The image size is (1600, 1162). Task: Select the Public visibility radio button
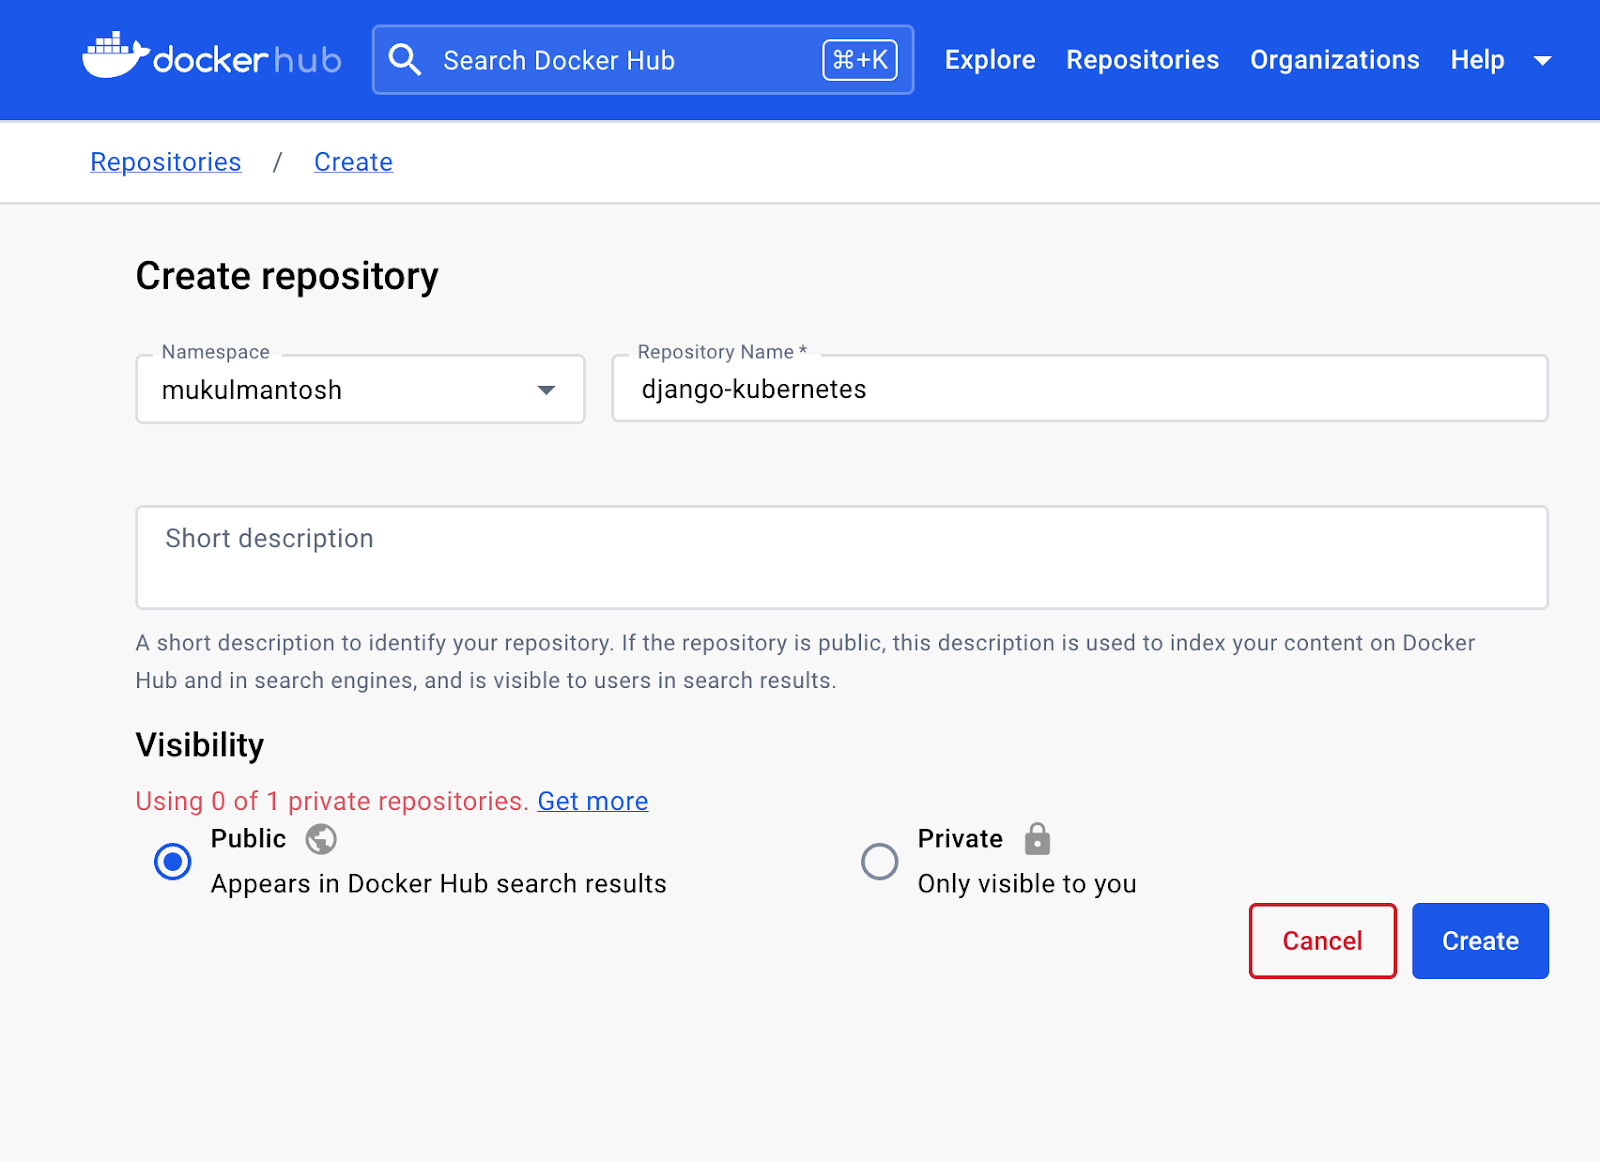pyautogui.click(x=173, y=861)
